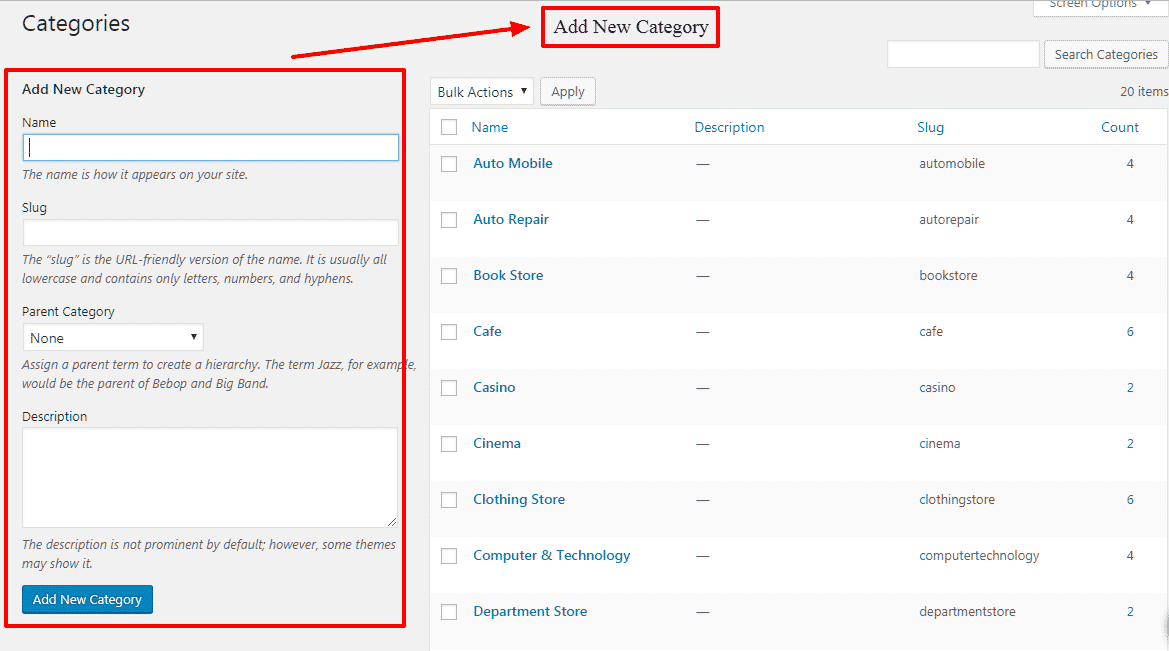Open the Bulk Actions dropdown

pos(482,92)
